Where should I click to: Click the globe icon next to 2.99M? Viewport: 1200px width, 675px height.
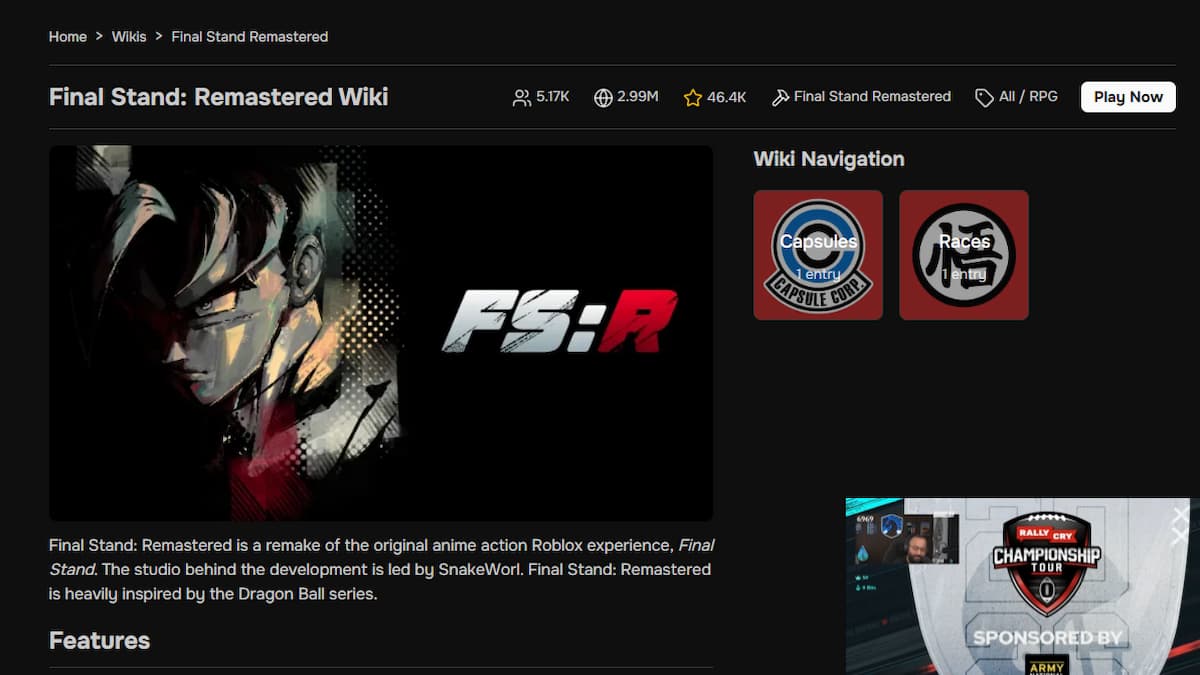point(603,97)
